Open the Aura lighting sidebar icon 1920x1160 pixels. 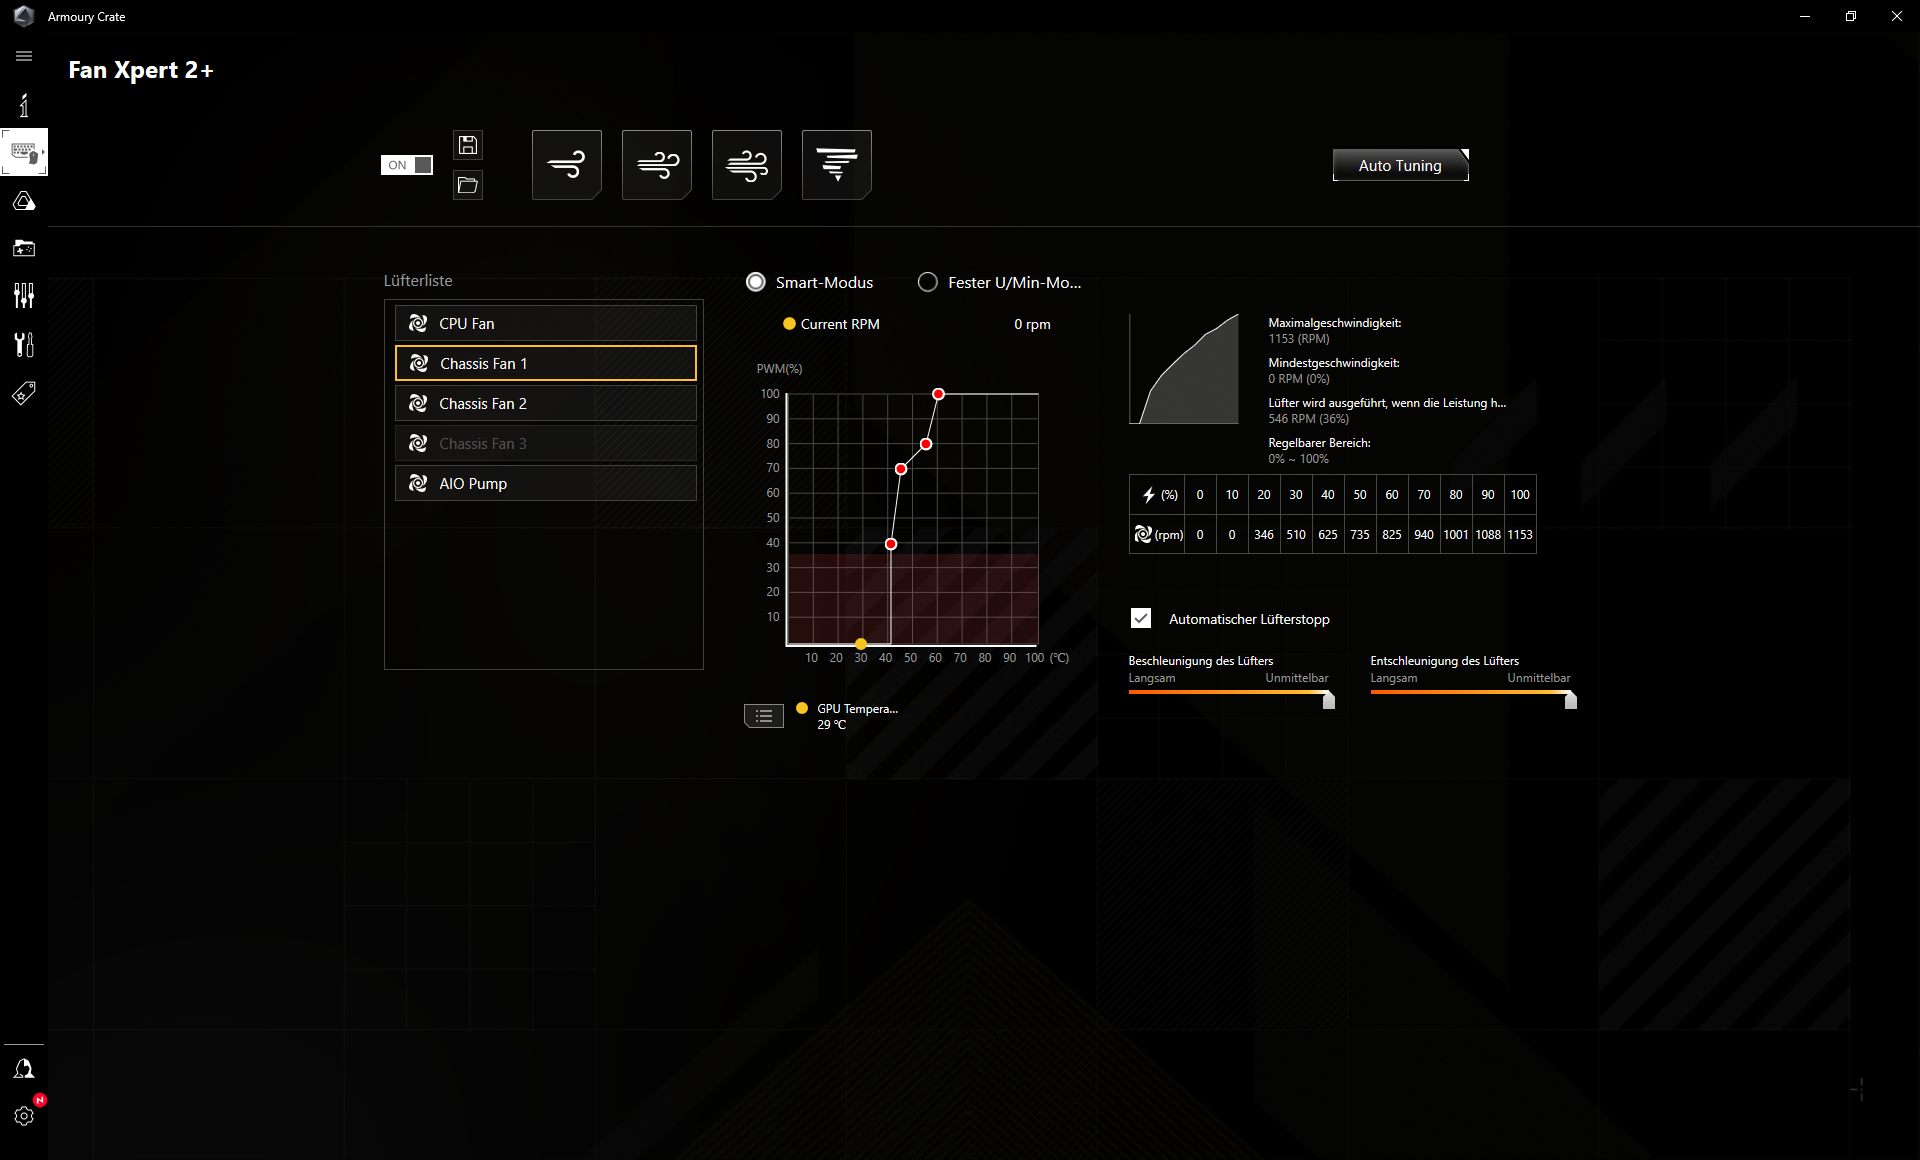tap(24, 201)
